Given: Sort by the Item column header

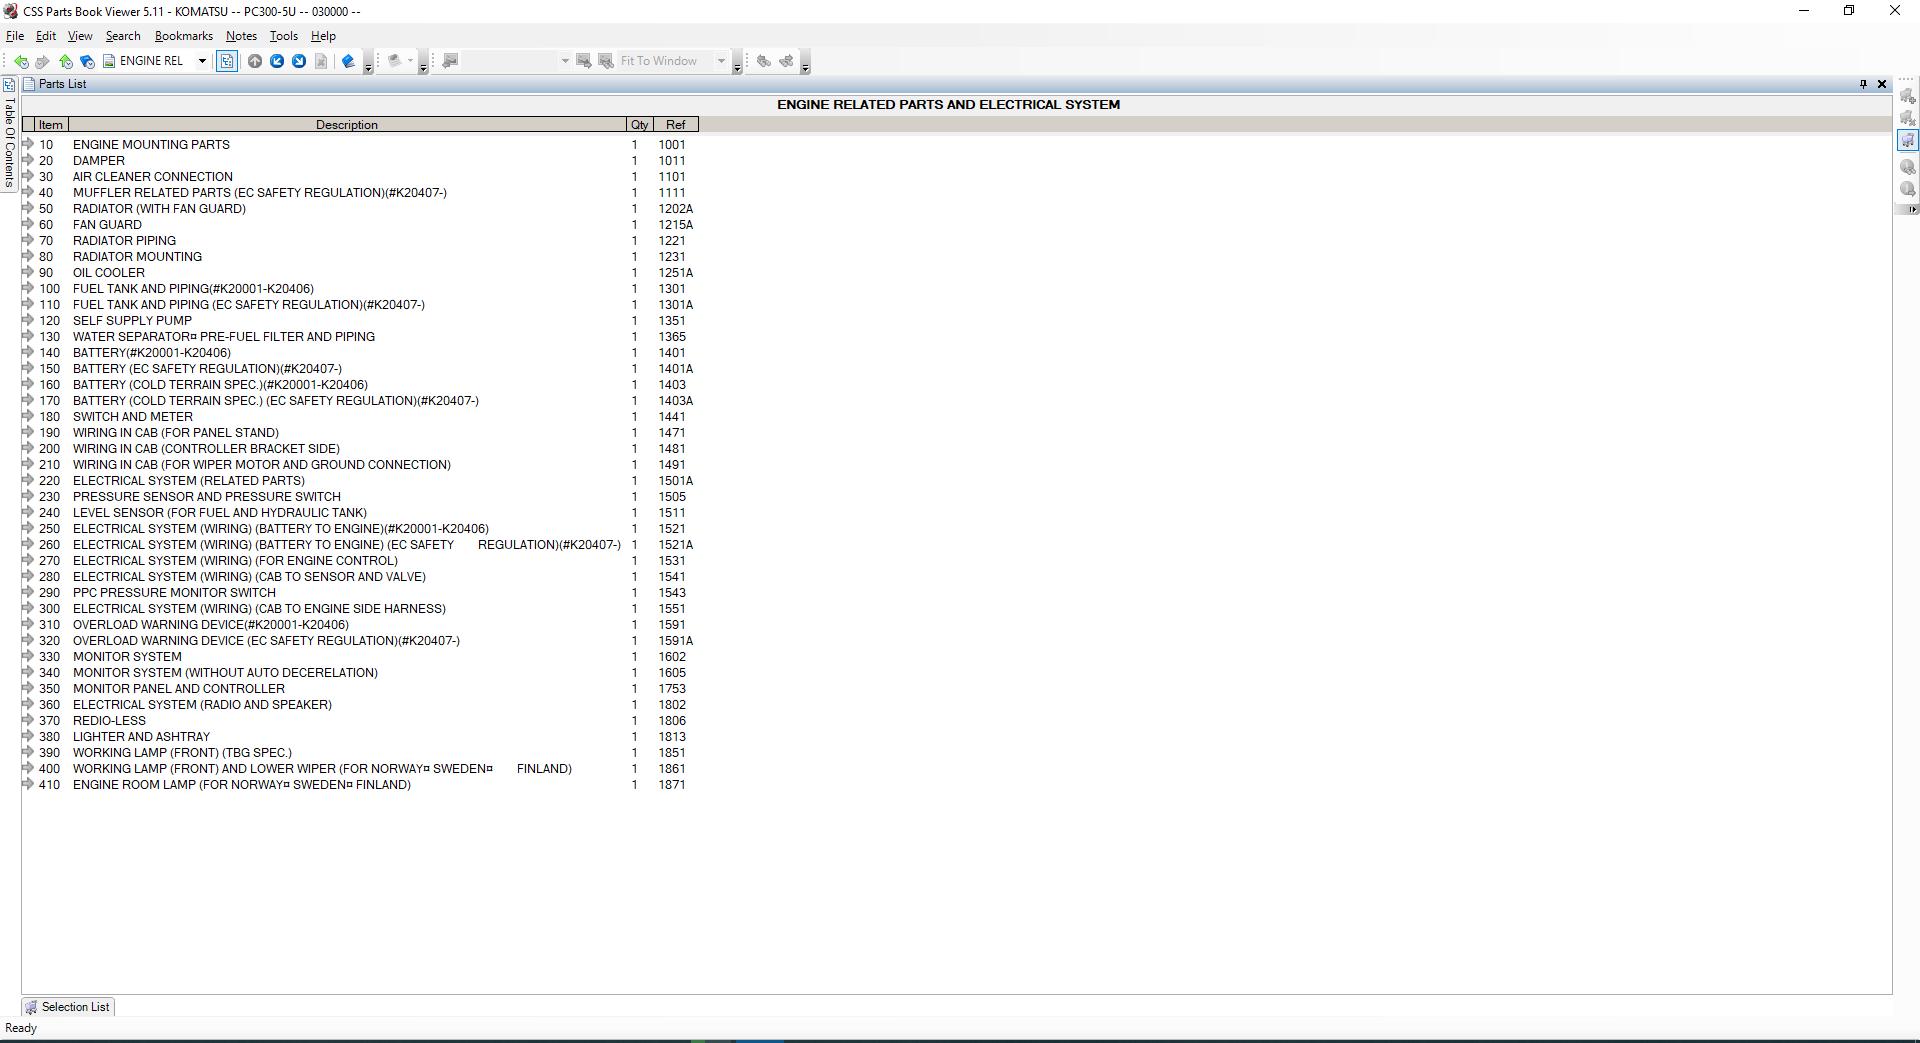Looking at the screenshot, I should point(51,125).
